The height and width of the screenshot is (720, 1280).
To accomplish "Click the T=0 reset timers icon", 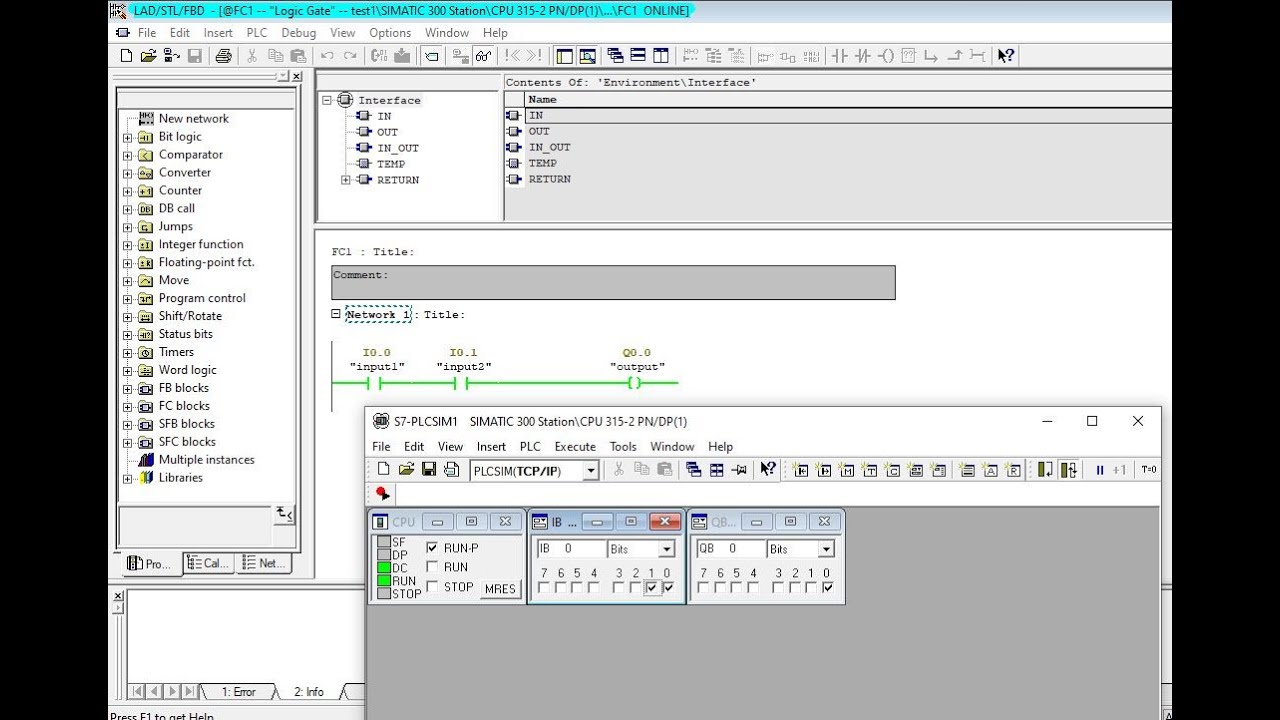I will click(1149, 469).
